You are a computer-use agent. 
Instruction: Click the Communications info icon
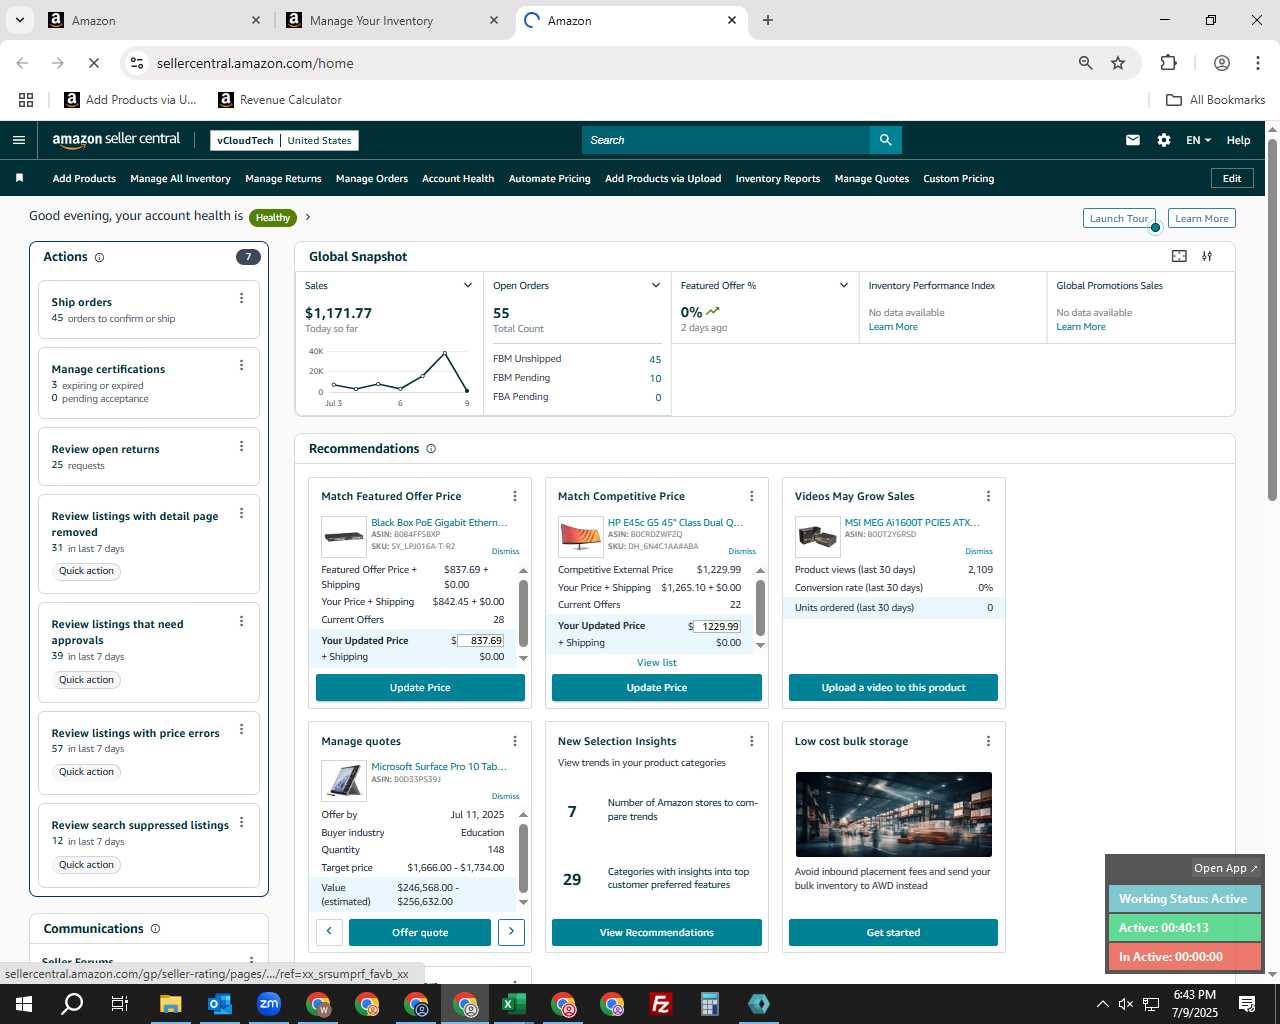point(155,929)
